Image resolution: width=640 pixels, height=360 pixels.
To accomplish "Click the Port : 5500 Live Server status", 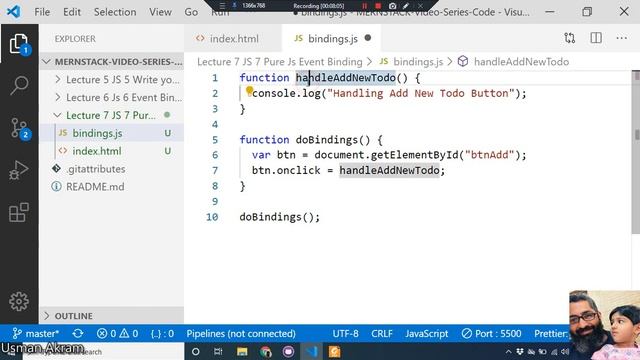I will click(x=491, y=333).
